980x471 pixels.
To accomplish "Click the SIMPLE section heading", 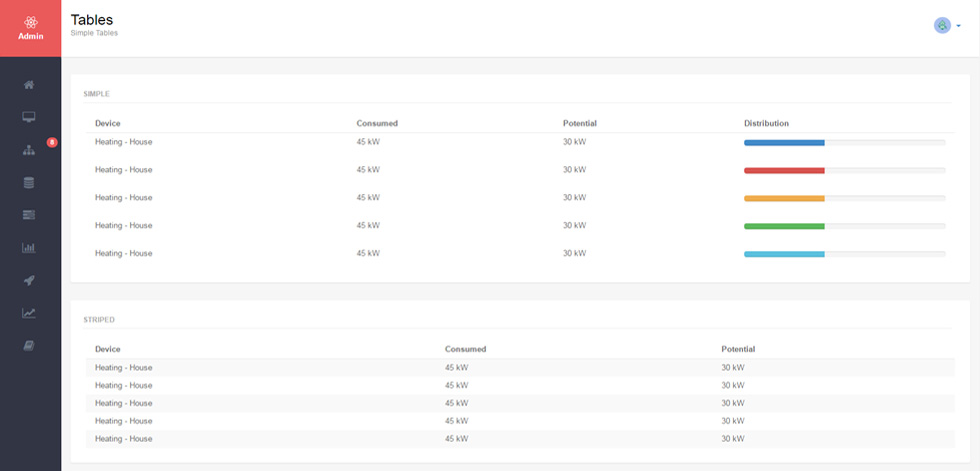I will 96,94.
